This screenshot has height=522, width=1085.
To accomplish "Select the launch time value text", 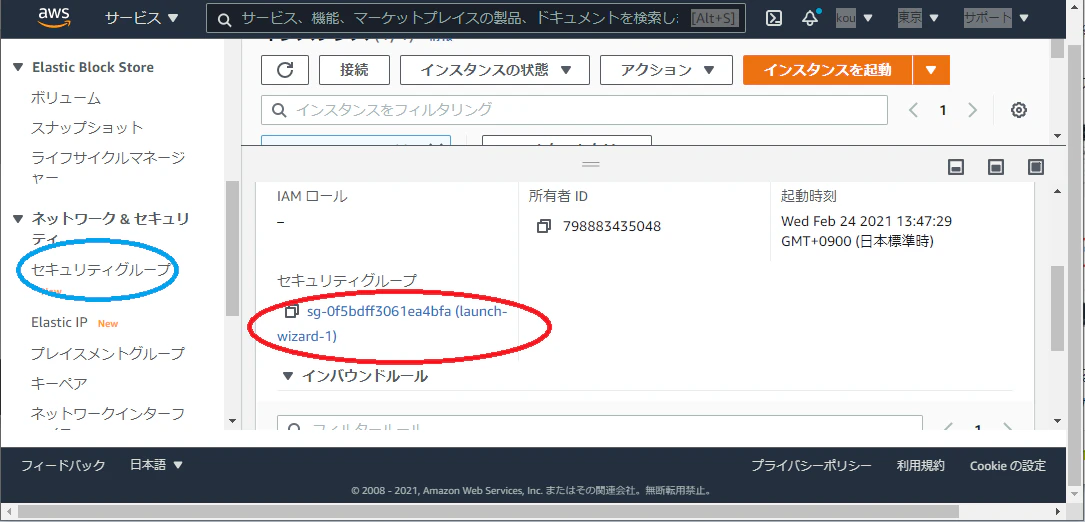I will click(x=866, y=231).
